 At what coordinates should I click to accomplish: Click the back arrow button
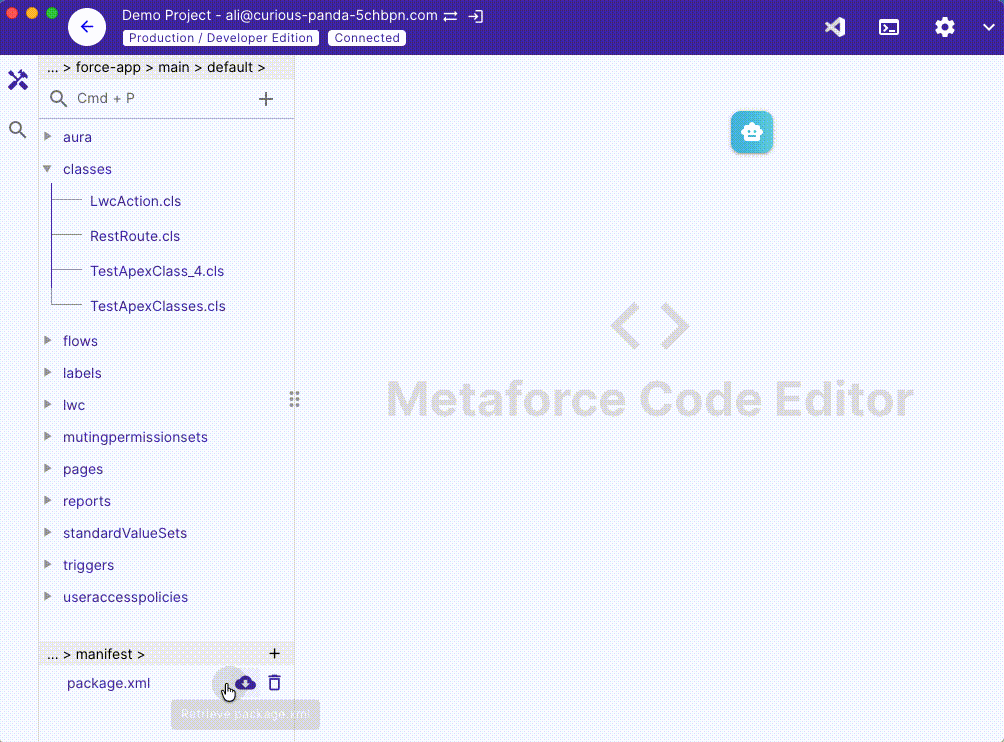87,27
